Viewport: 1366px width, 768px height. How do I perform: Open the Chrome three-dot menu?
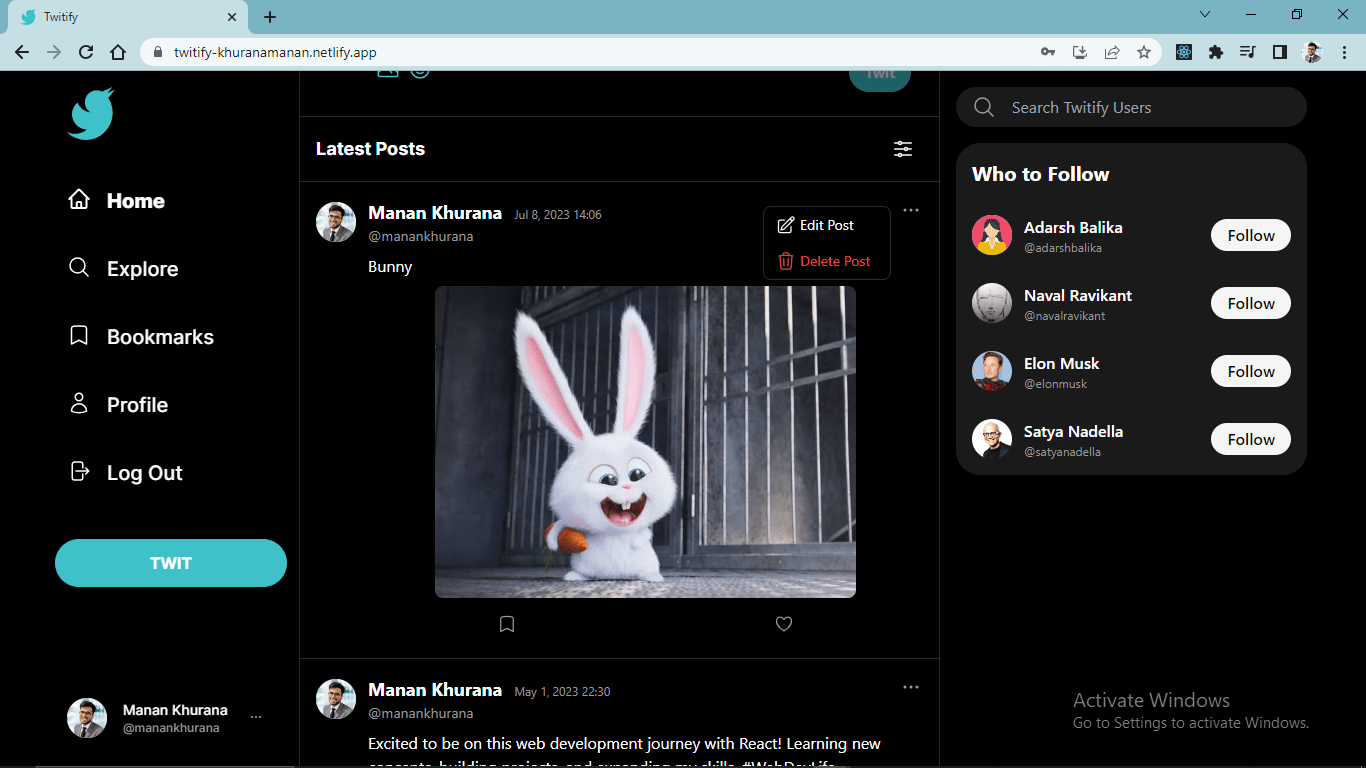[x=1343, y=52]
